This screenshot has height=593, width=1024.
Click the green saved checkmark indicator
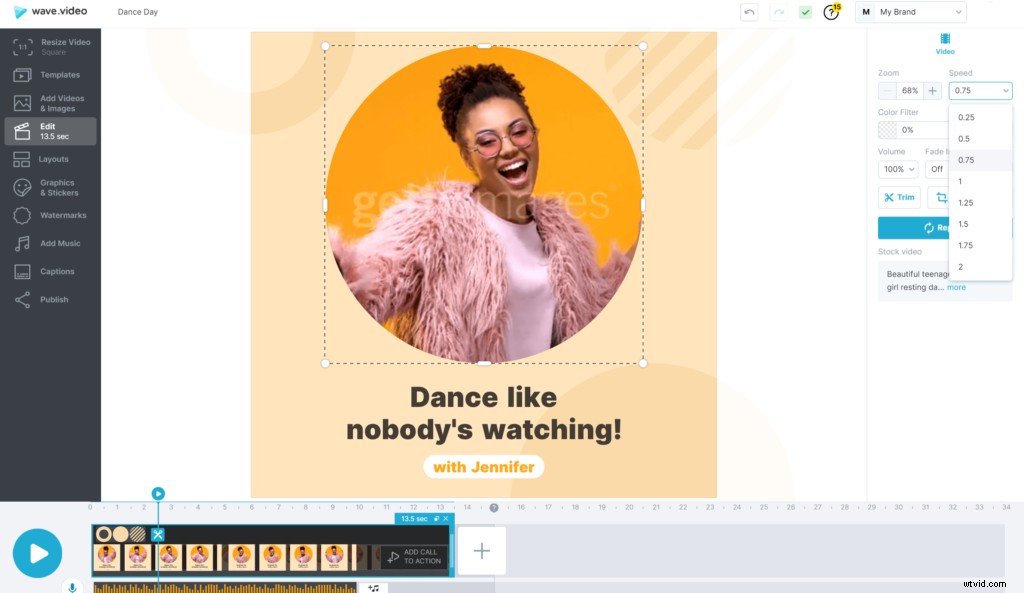click(805, 12)
